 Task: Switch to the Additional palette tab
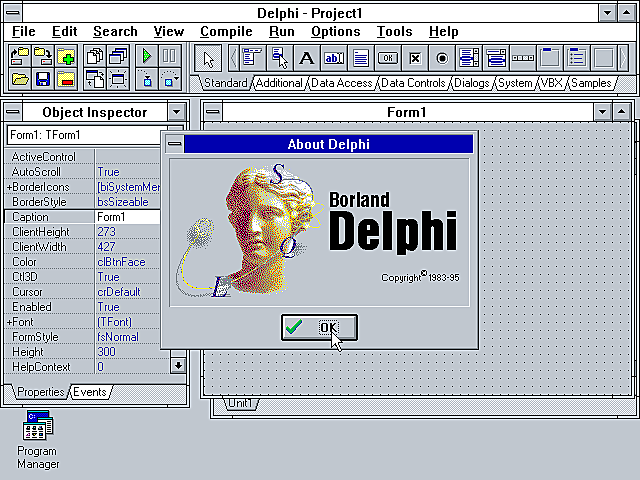tap(279, 83)
